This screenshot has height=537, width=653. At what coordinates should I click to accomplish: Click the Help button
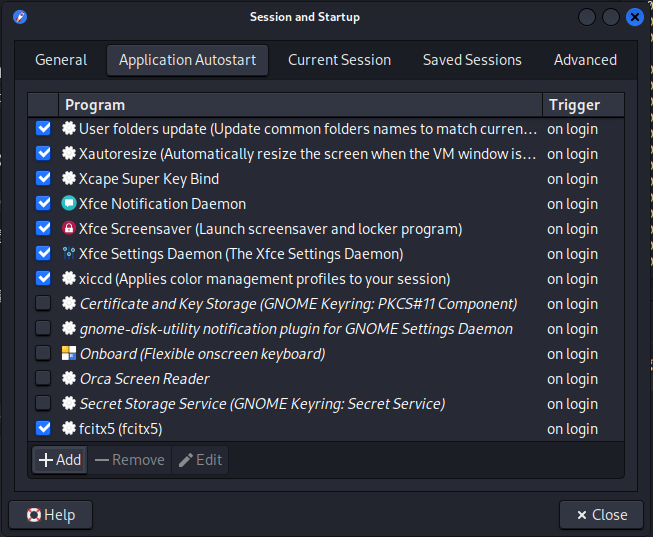pos(50,515)
